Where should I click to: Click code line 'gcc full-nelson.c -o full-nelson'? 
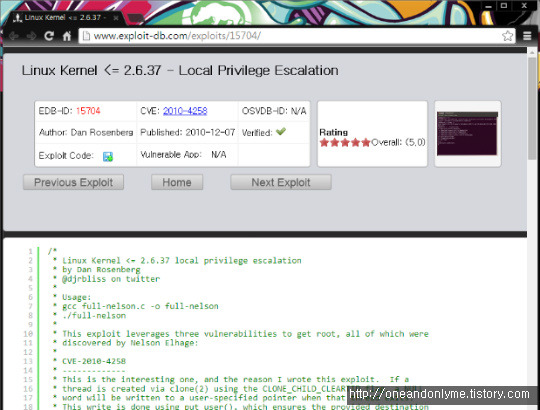click(x=140, y=306)
